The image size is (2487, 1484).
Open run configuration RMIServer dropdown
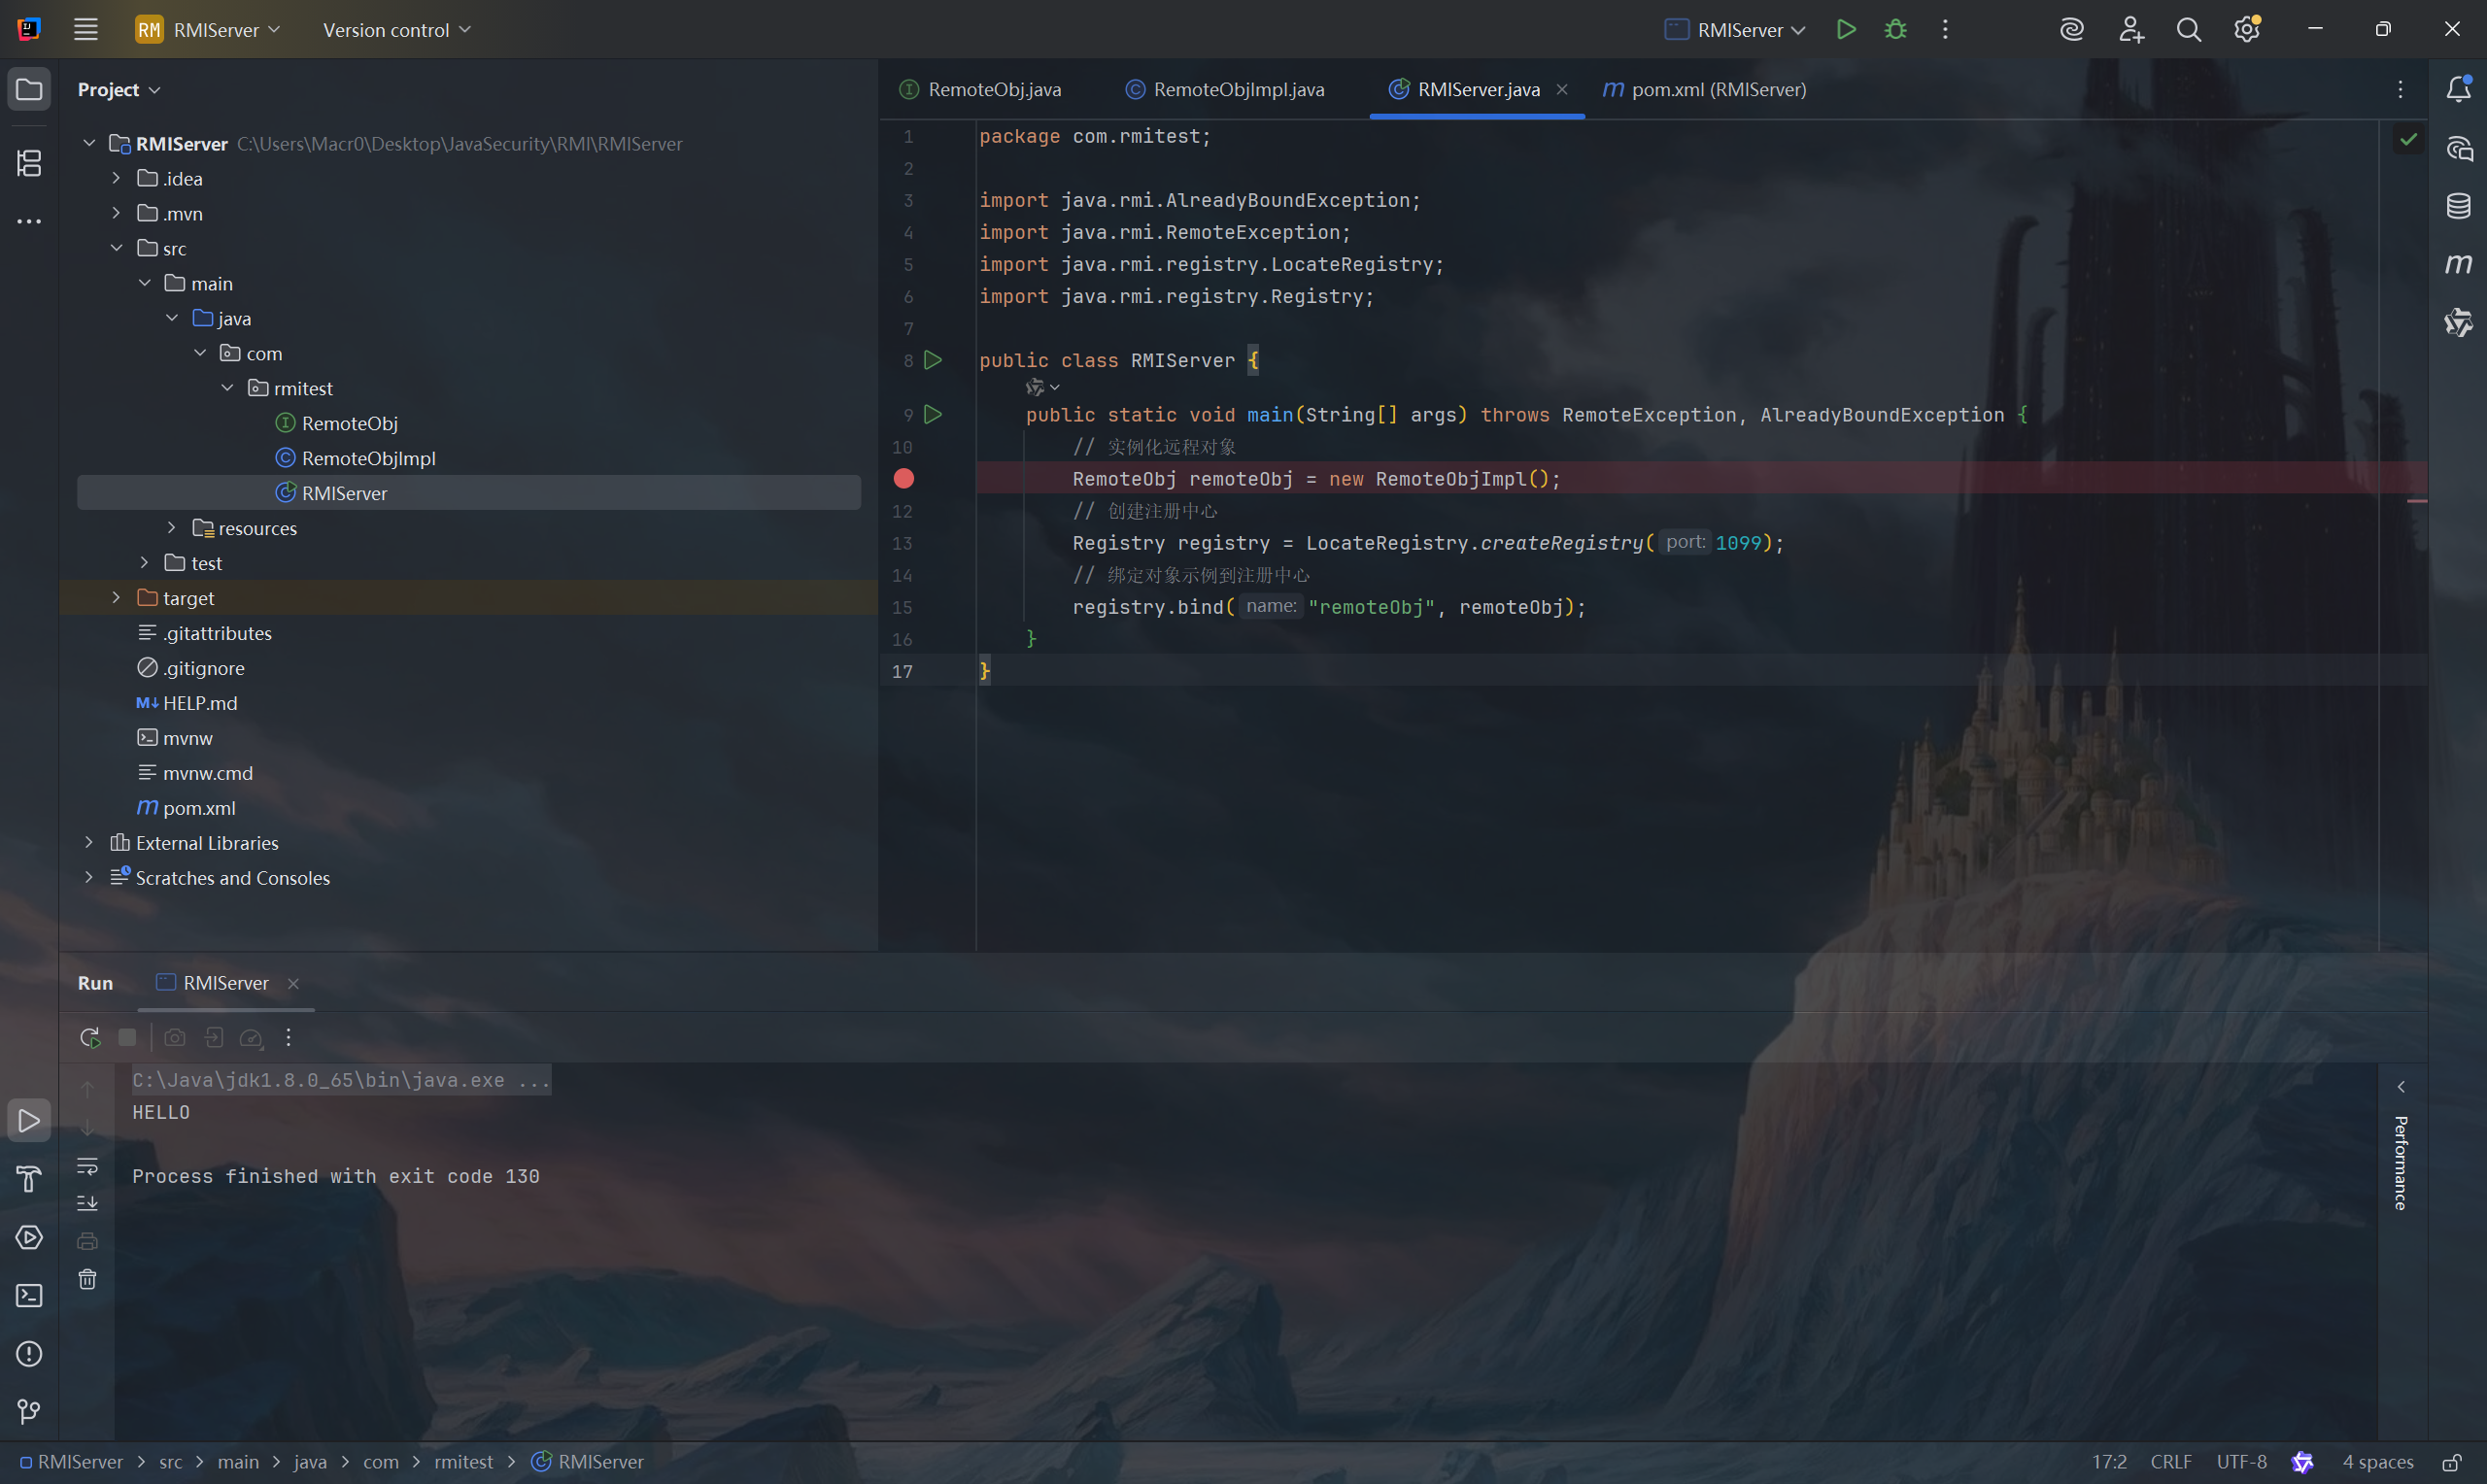tap(1735, 30)
